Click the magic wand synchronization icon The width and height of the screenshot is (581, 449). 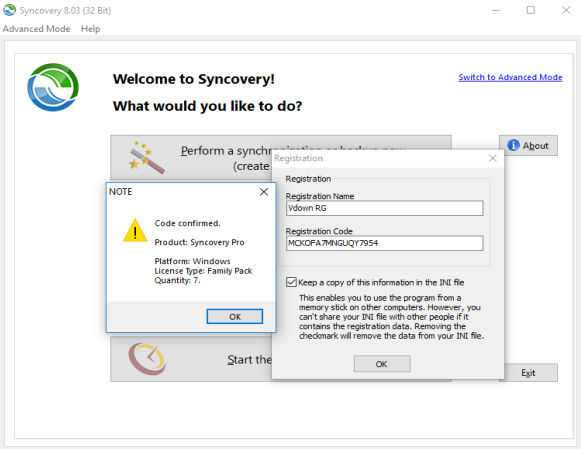(147, 157)
